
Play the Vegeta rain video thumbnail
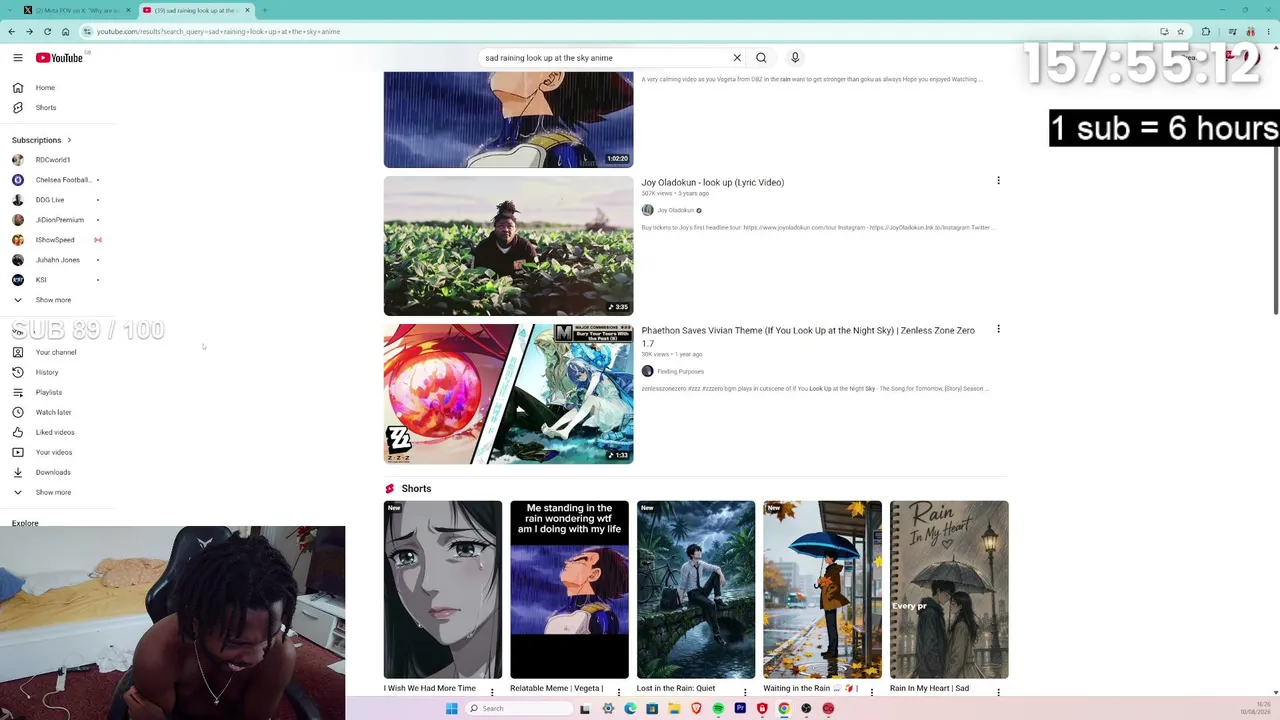click(x=508, y=120)
